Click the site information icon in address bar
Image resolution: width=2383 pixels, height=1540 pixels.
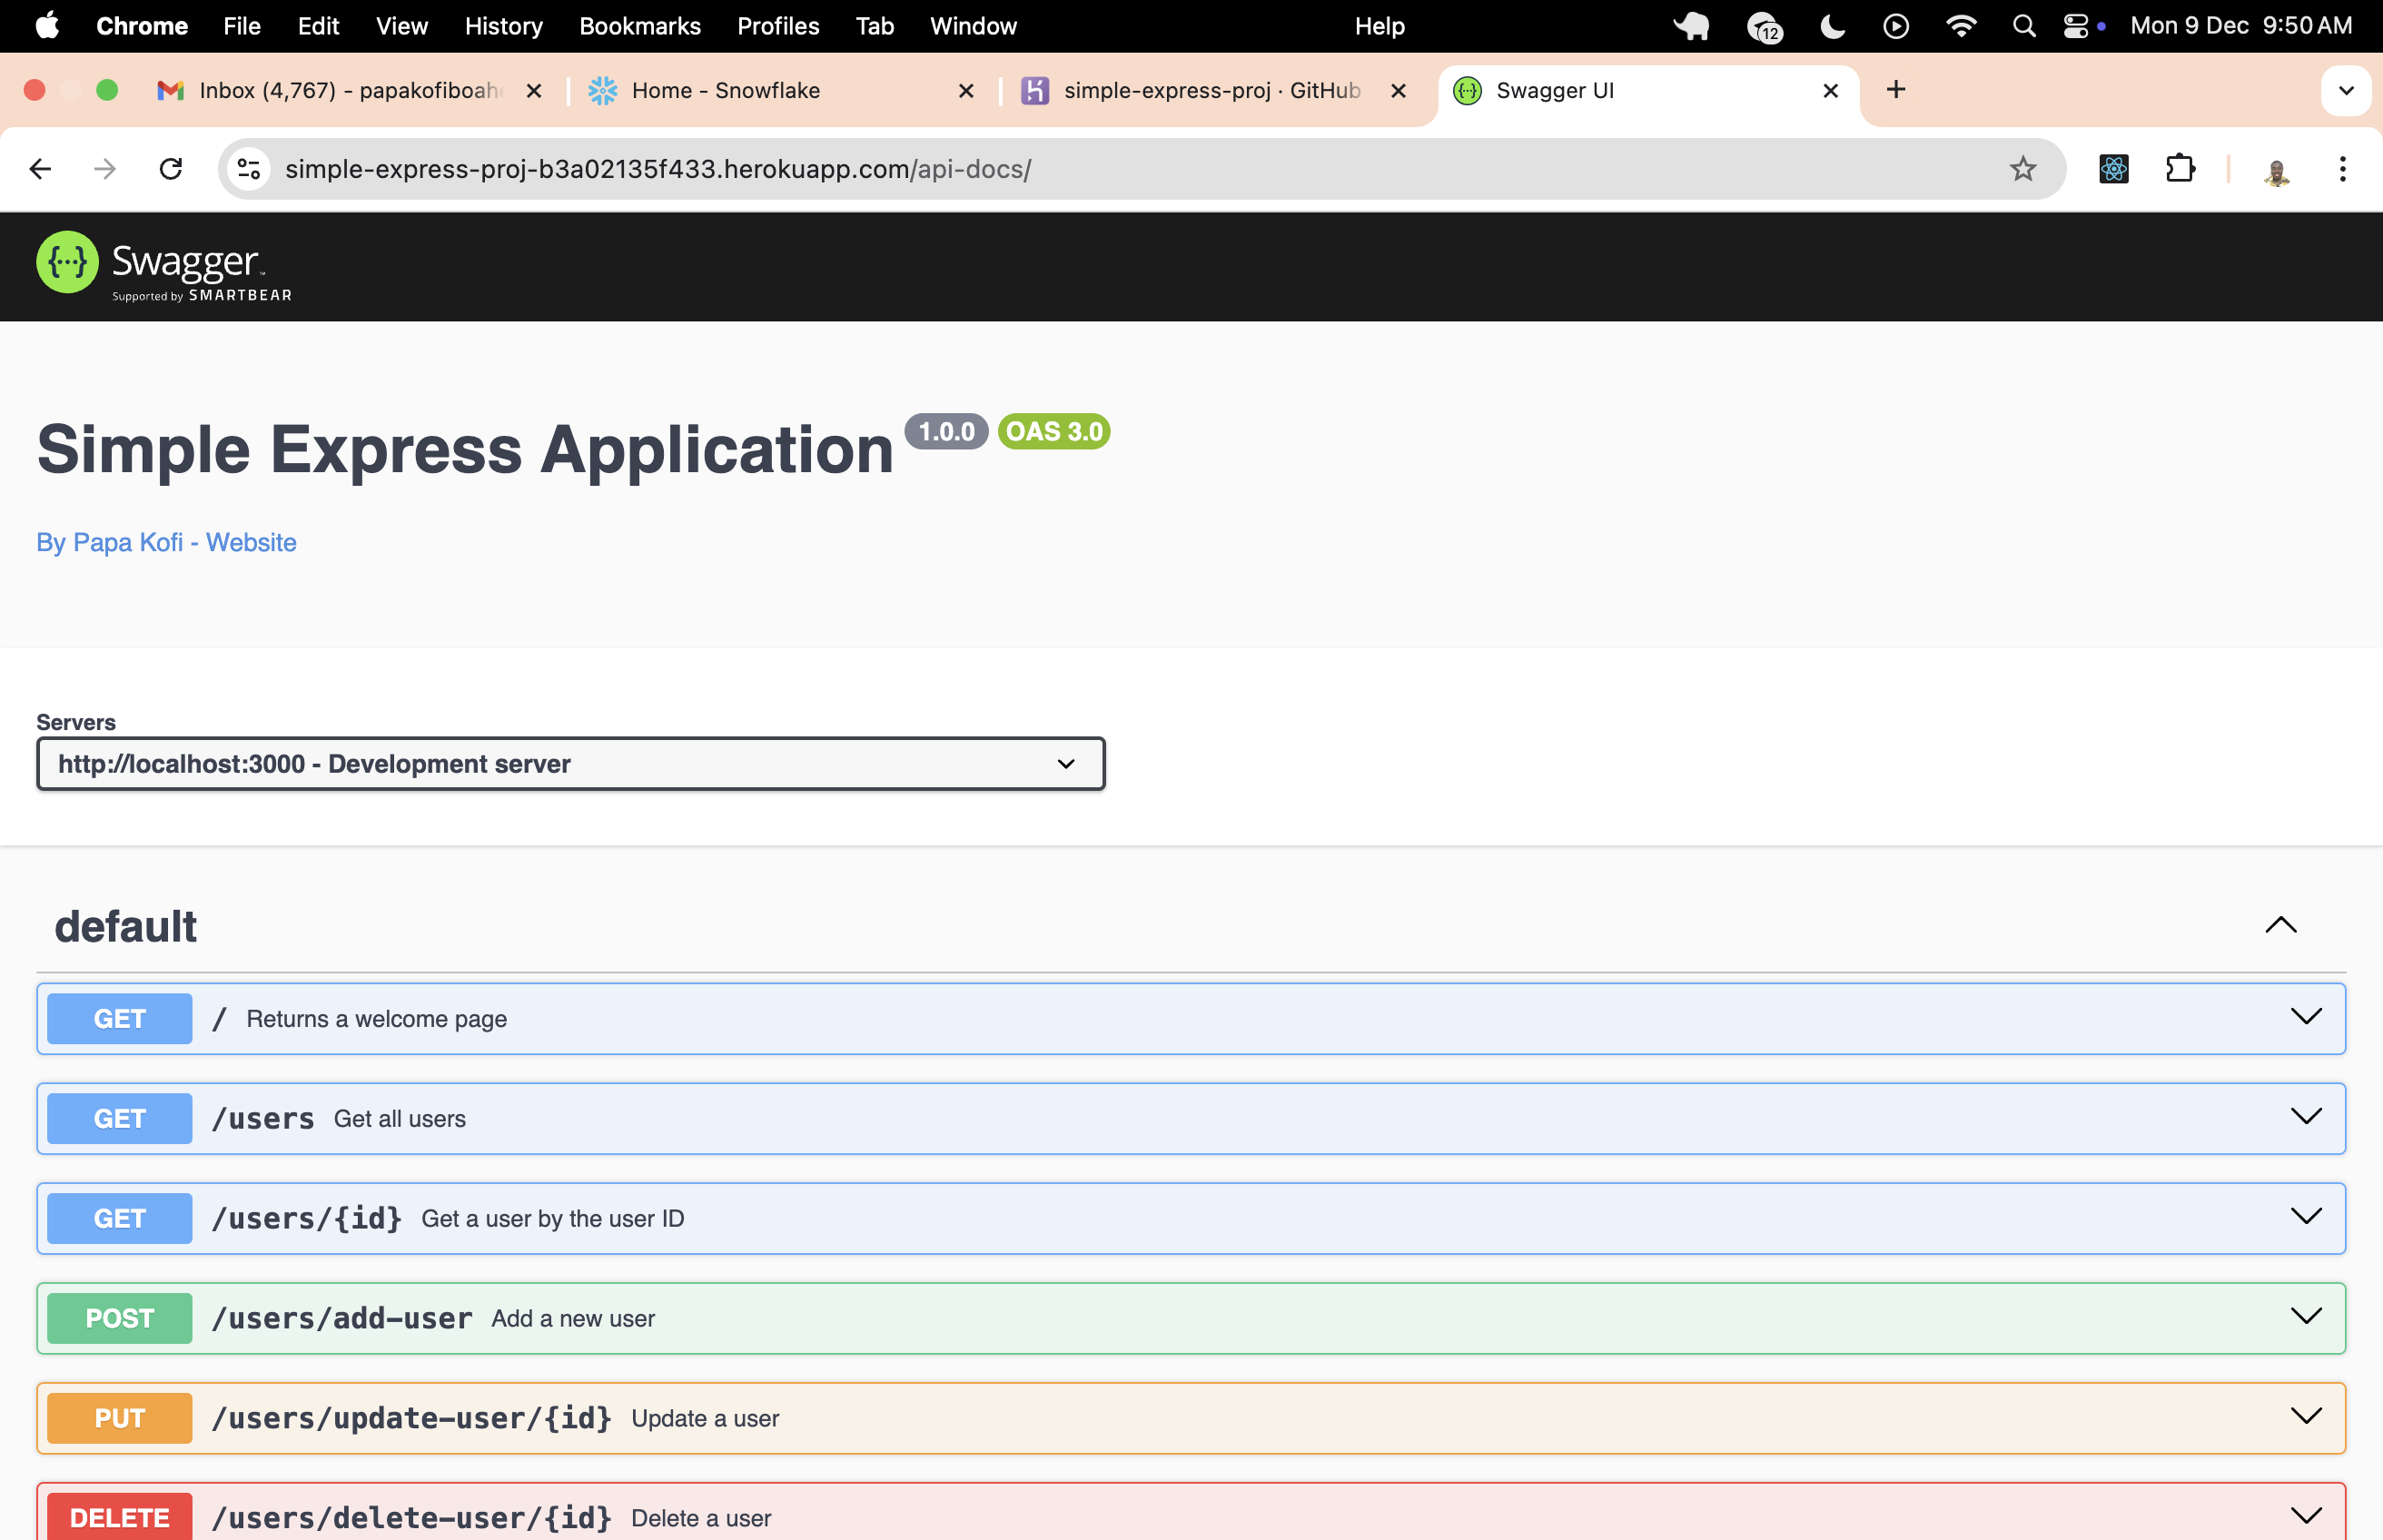click(249, 169)
